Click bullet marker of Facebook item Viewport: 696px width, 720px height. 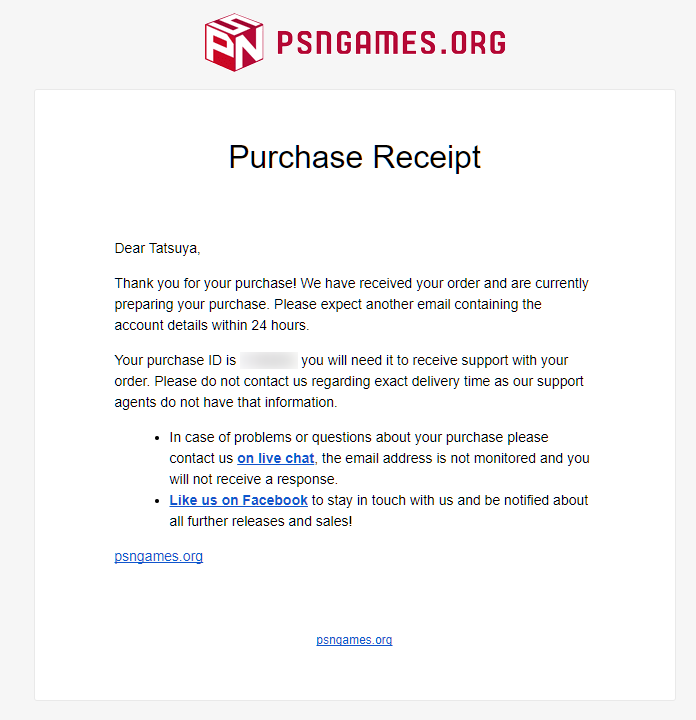pyautogui.click(x=157, y=501)
